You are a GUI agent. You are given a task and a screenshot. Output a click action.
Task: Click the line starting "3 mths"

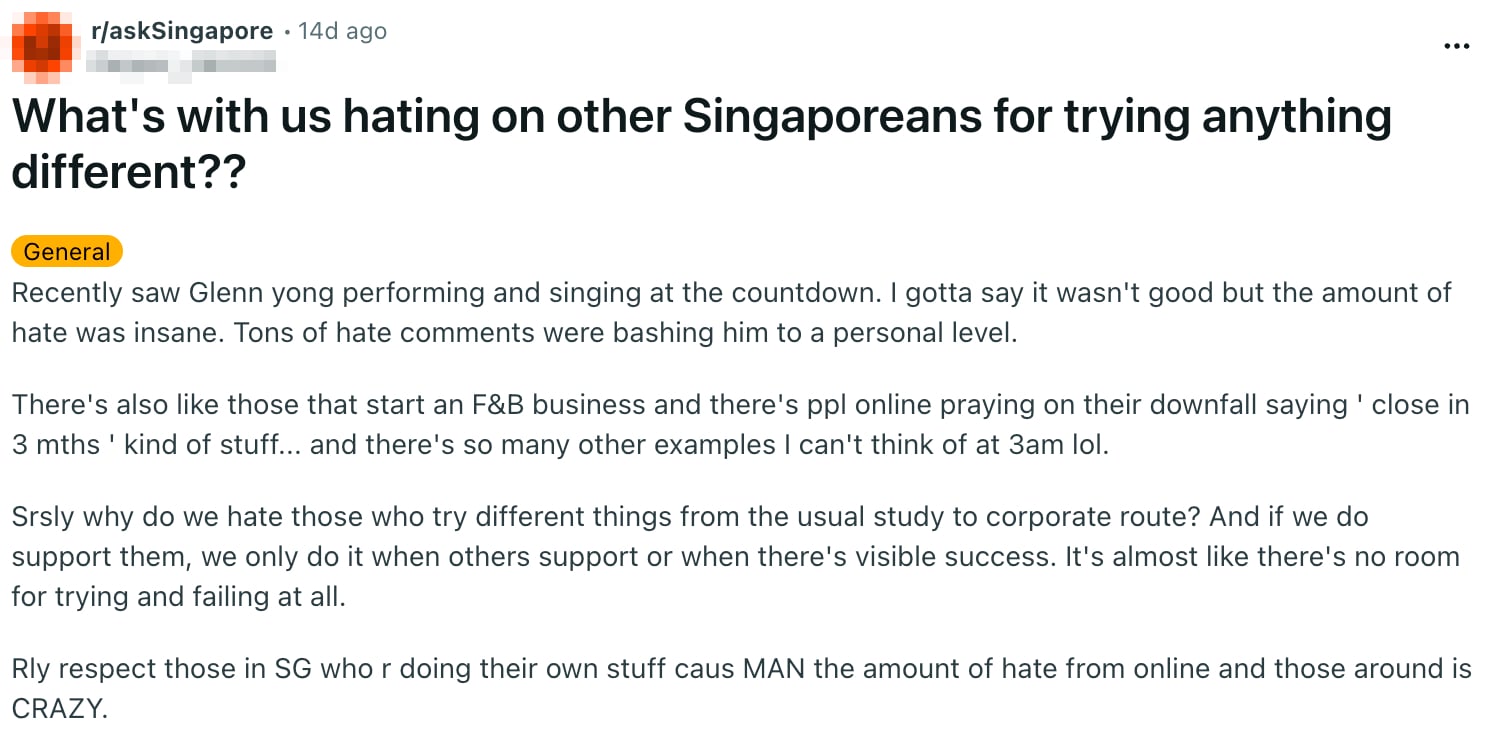560,444
